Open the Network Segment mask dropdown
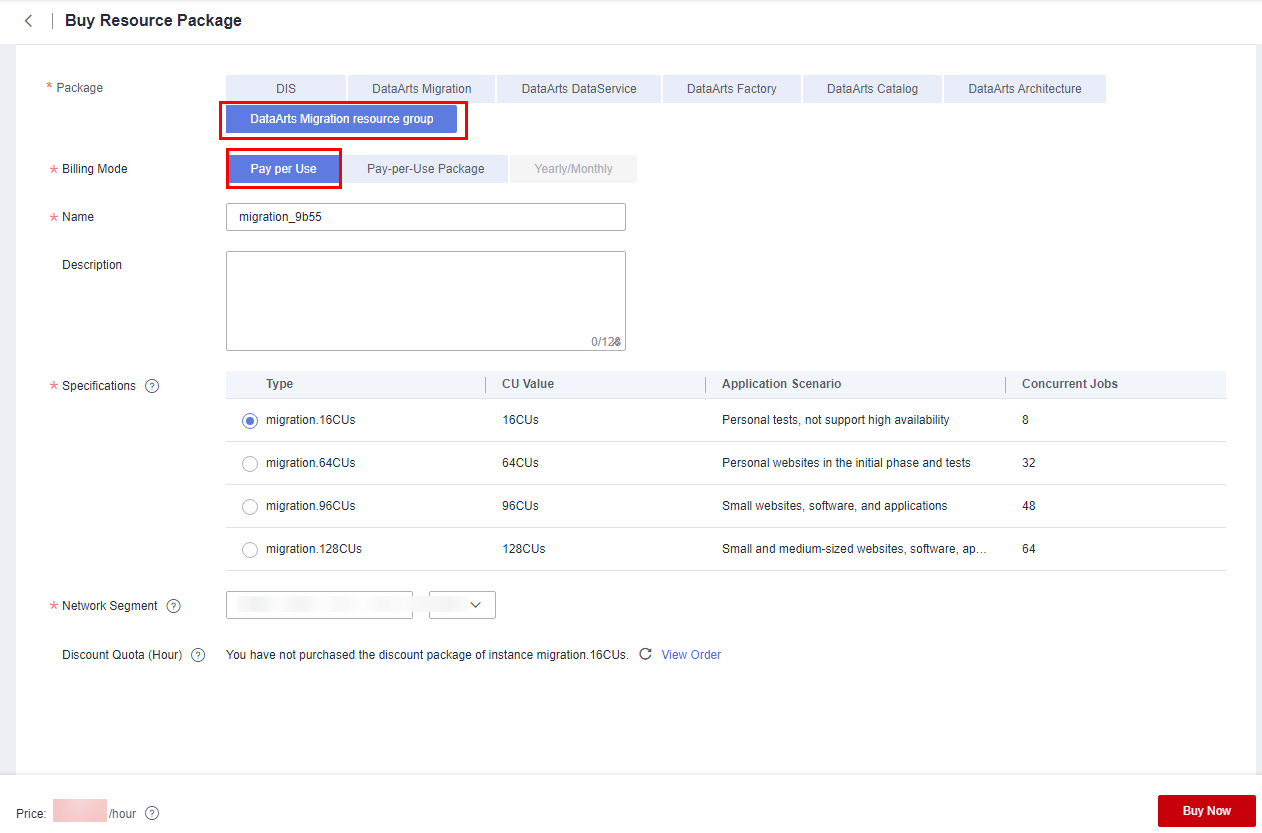This screenshot has width=1262, height=833. 462,605
